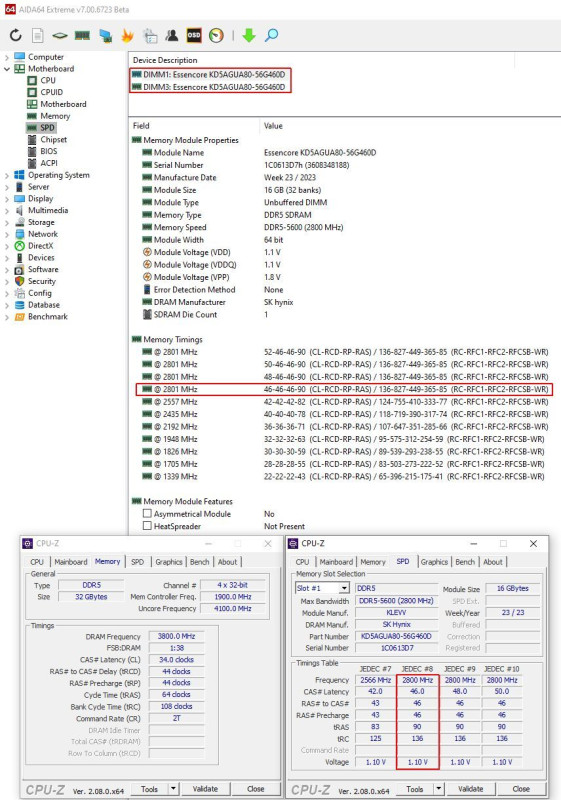Click the CAS# Latency 34.0 clocks field
This screenshot has width=561, height=800.
coord(176,659)
